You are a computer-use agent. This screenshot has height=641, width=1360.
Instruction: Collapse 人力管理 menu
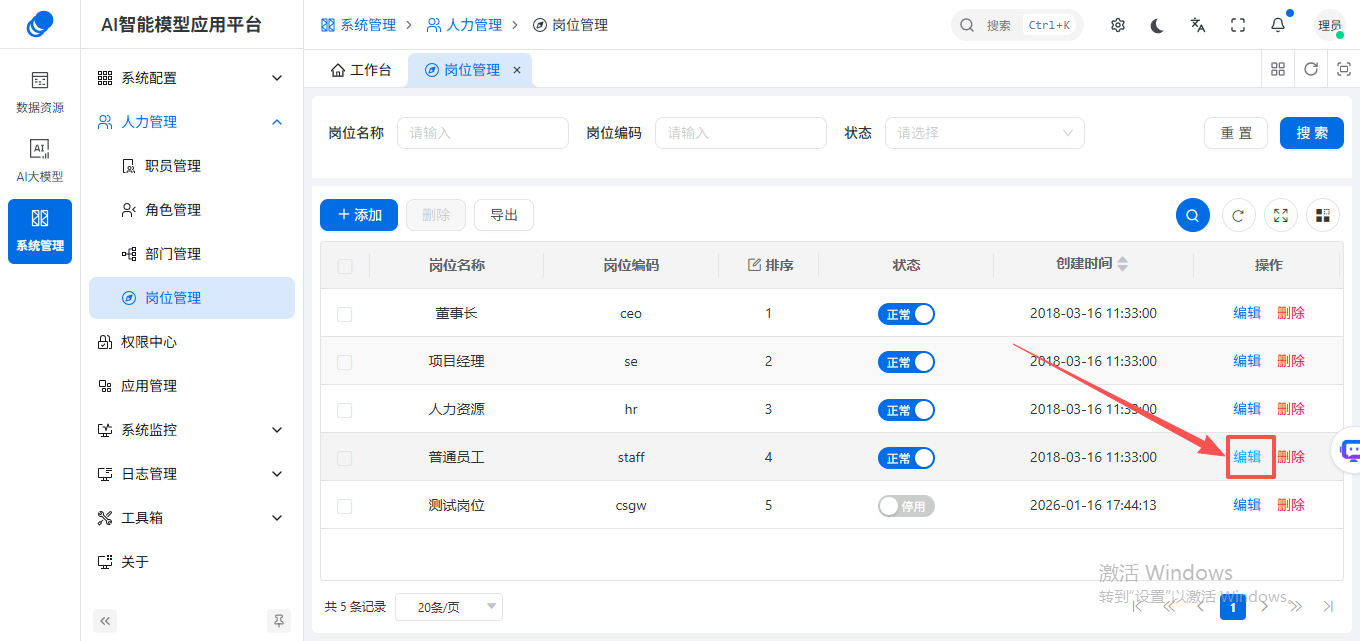pos(192,122)
